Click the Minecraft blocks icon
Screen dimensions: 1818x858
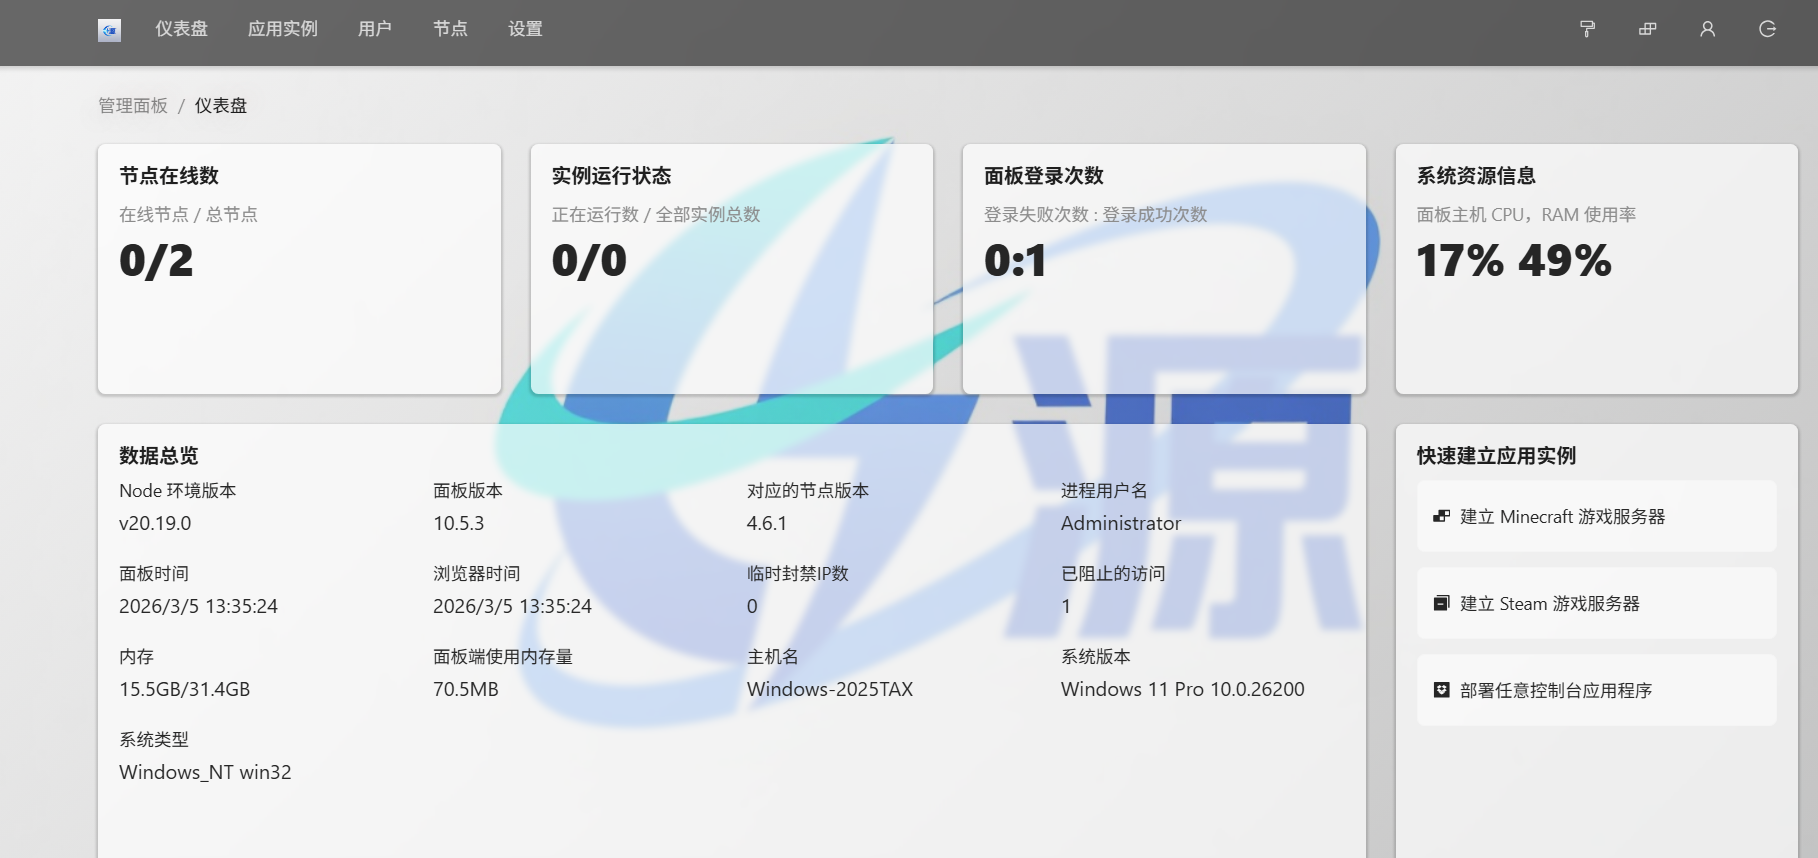[1441, 516]
